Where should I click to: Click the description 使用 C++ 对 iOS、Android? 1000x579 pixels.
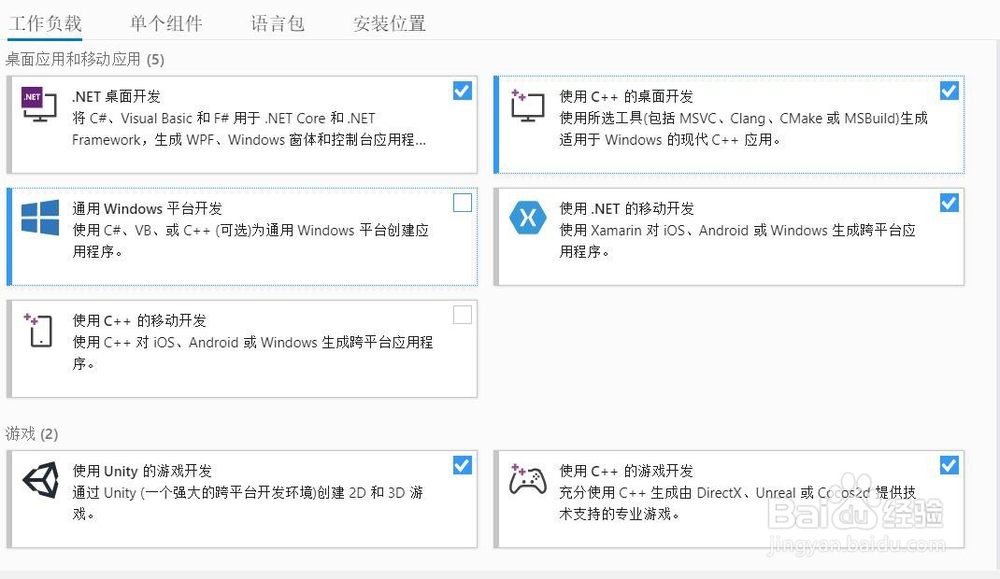click(253, 353)
